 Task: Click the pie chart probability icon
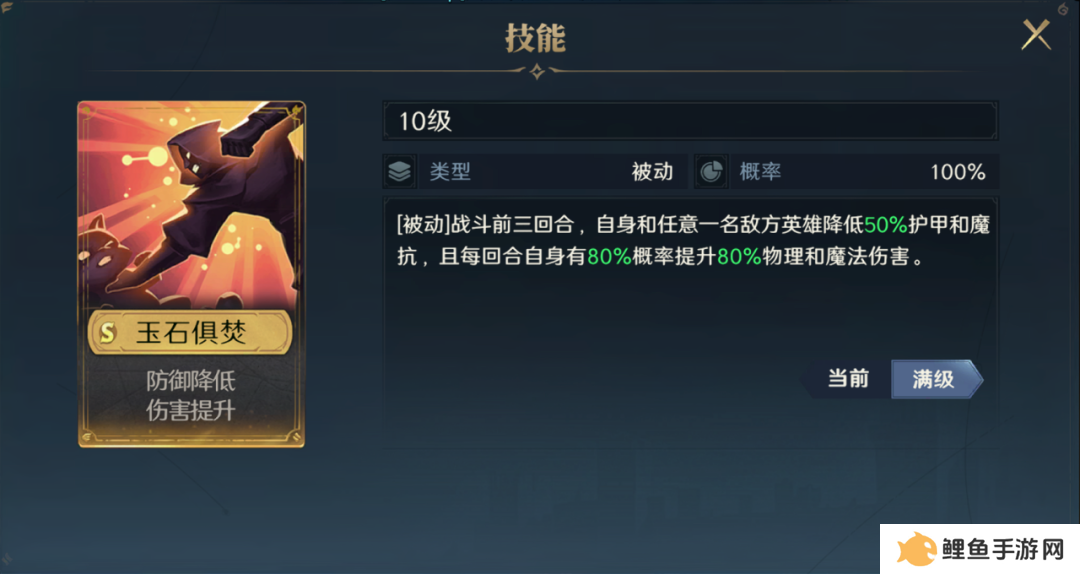tap(711, 172)
